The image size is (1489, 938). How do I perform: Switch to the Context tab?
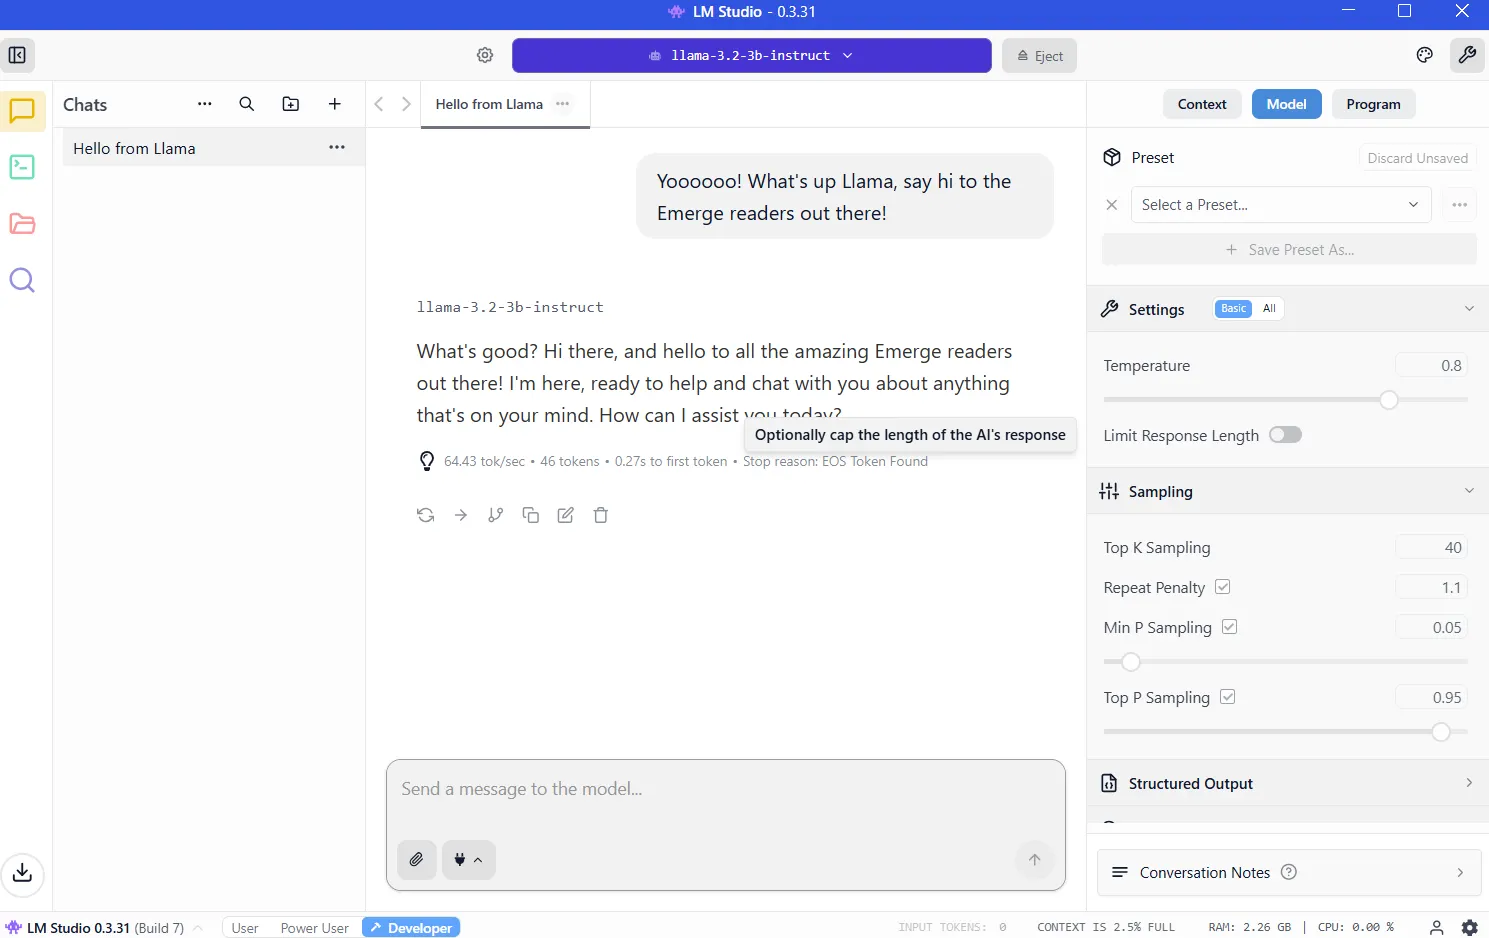1202,103
